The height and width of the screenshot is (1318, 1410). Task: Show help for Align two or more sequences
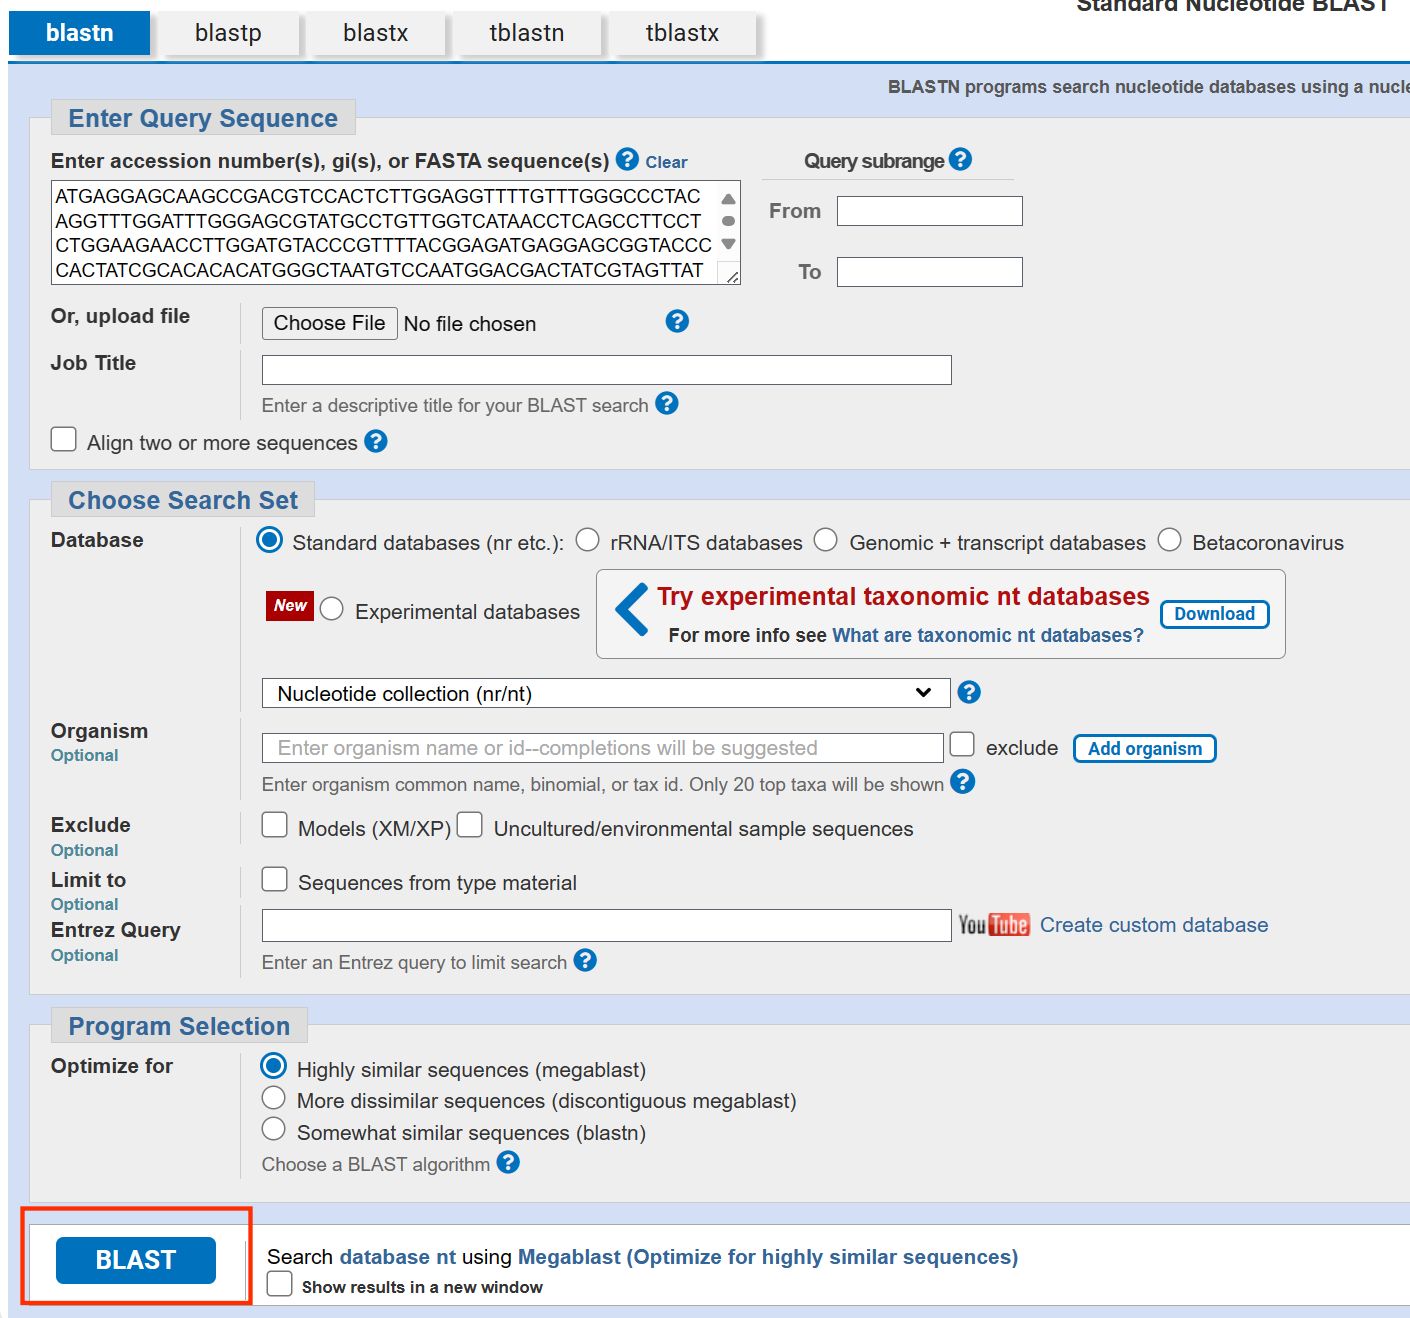[376, 441]
